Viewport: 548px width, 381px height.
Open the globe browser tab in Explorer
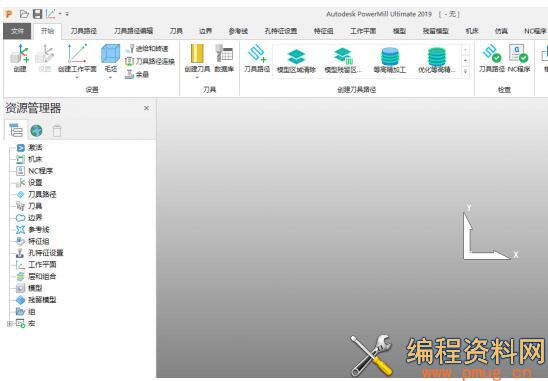[36, 131]
